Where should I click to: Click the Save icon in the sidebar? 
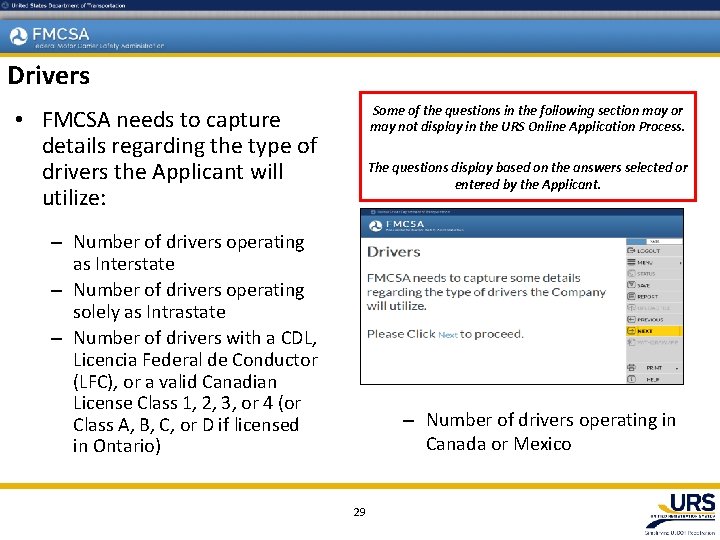(631, 285)
